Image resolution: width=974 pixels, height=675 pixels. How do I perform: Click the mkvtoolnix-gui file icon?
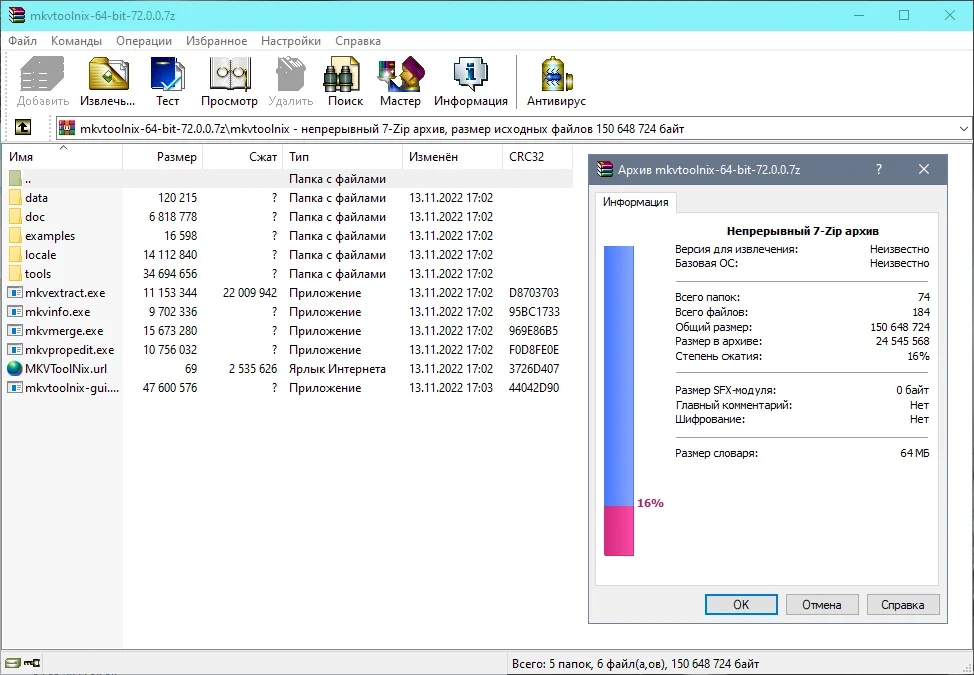15,387
